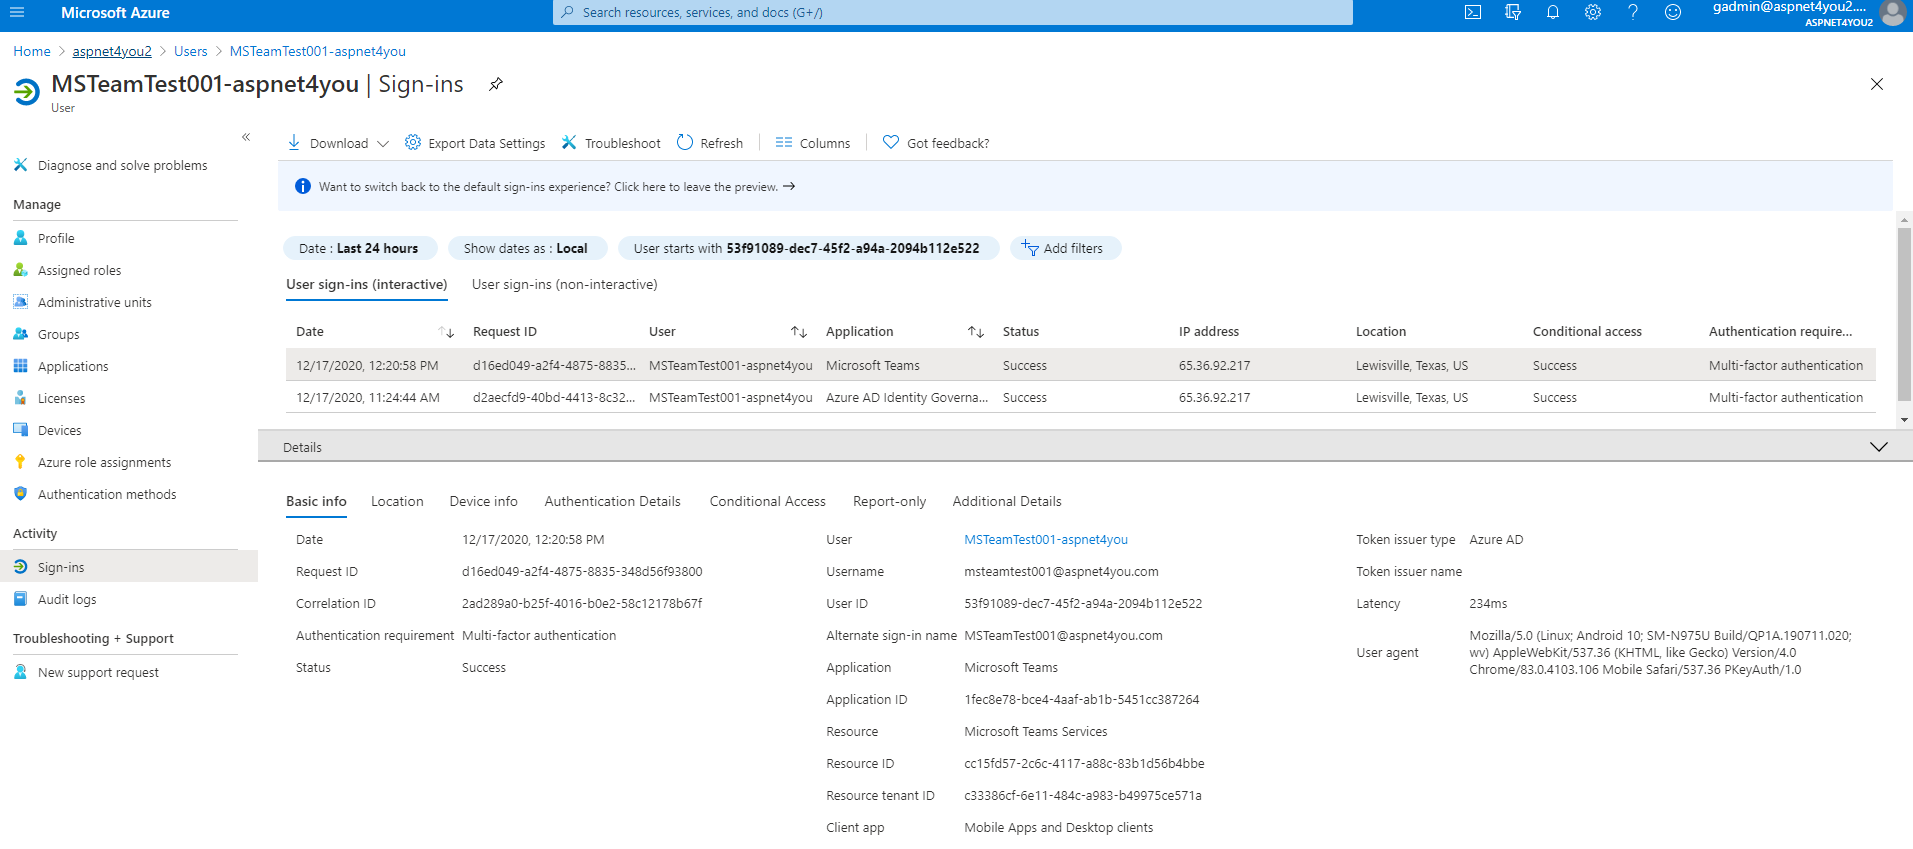Open portal settings gear
This screenshot has height=849, width=1913.
(1593, 13)
